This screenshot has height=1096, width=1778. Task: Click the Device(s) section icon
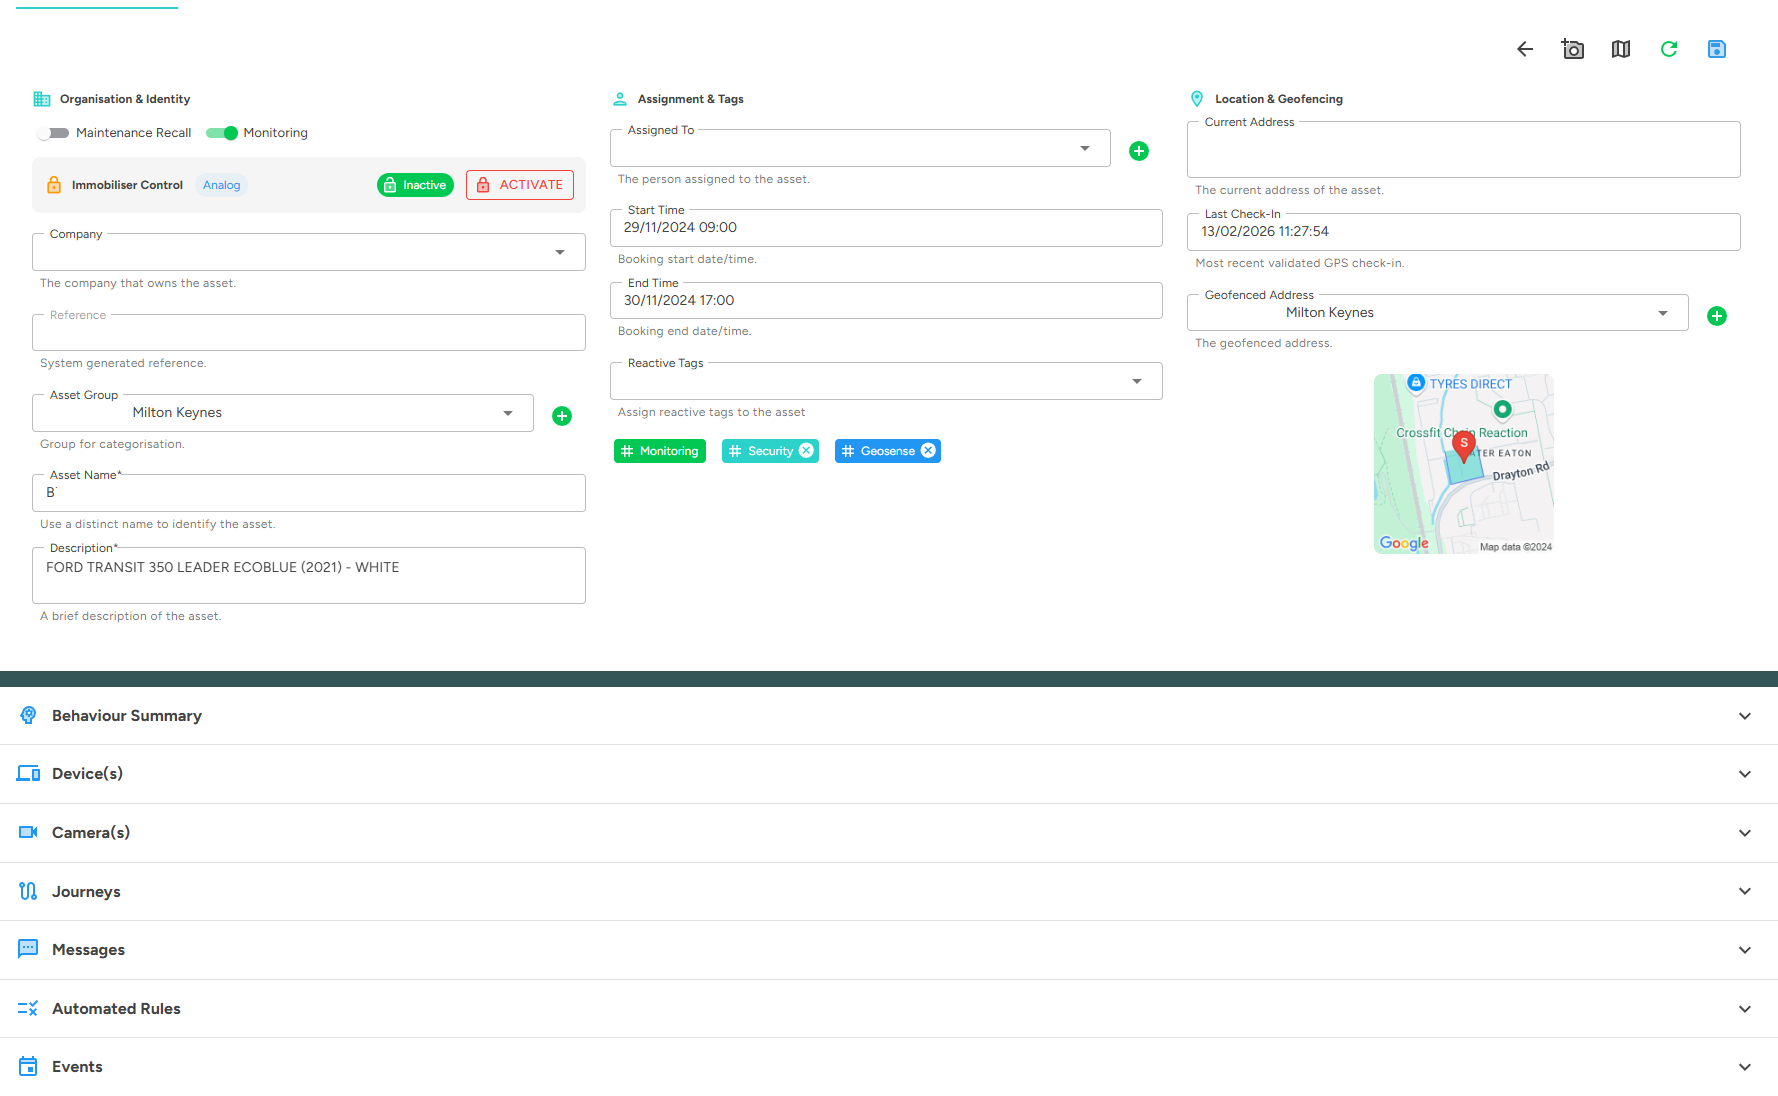pyautogui.click(x=28, y=774)
